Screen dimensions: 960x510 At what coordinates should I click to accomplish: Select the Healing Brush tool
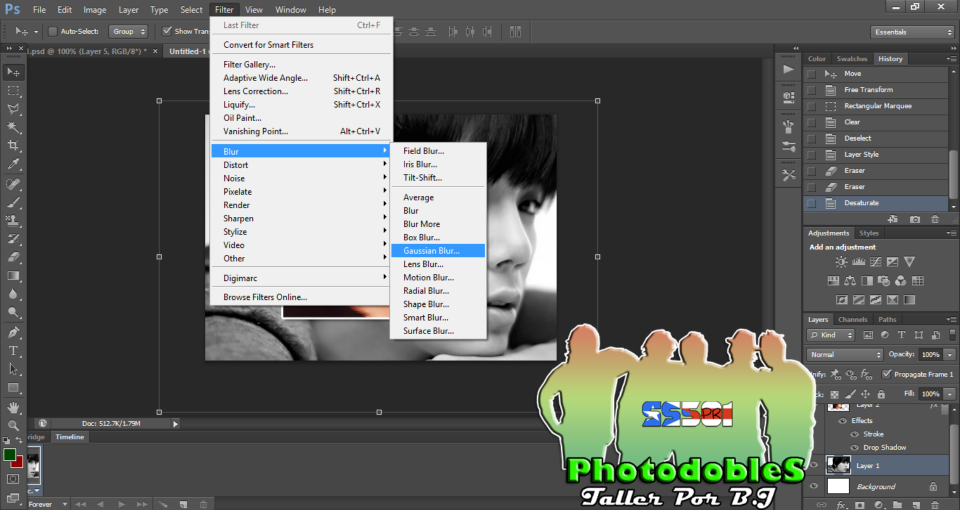13,184
